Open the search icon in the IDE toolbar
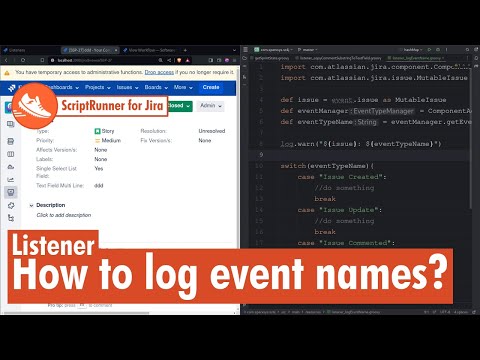The height and width of the screenshot is (360, 480). (x=468, y=50)
